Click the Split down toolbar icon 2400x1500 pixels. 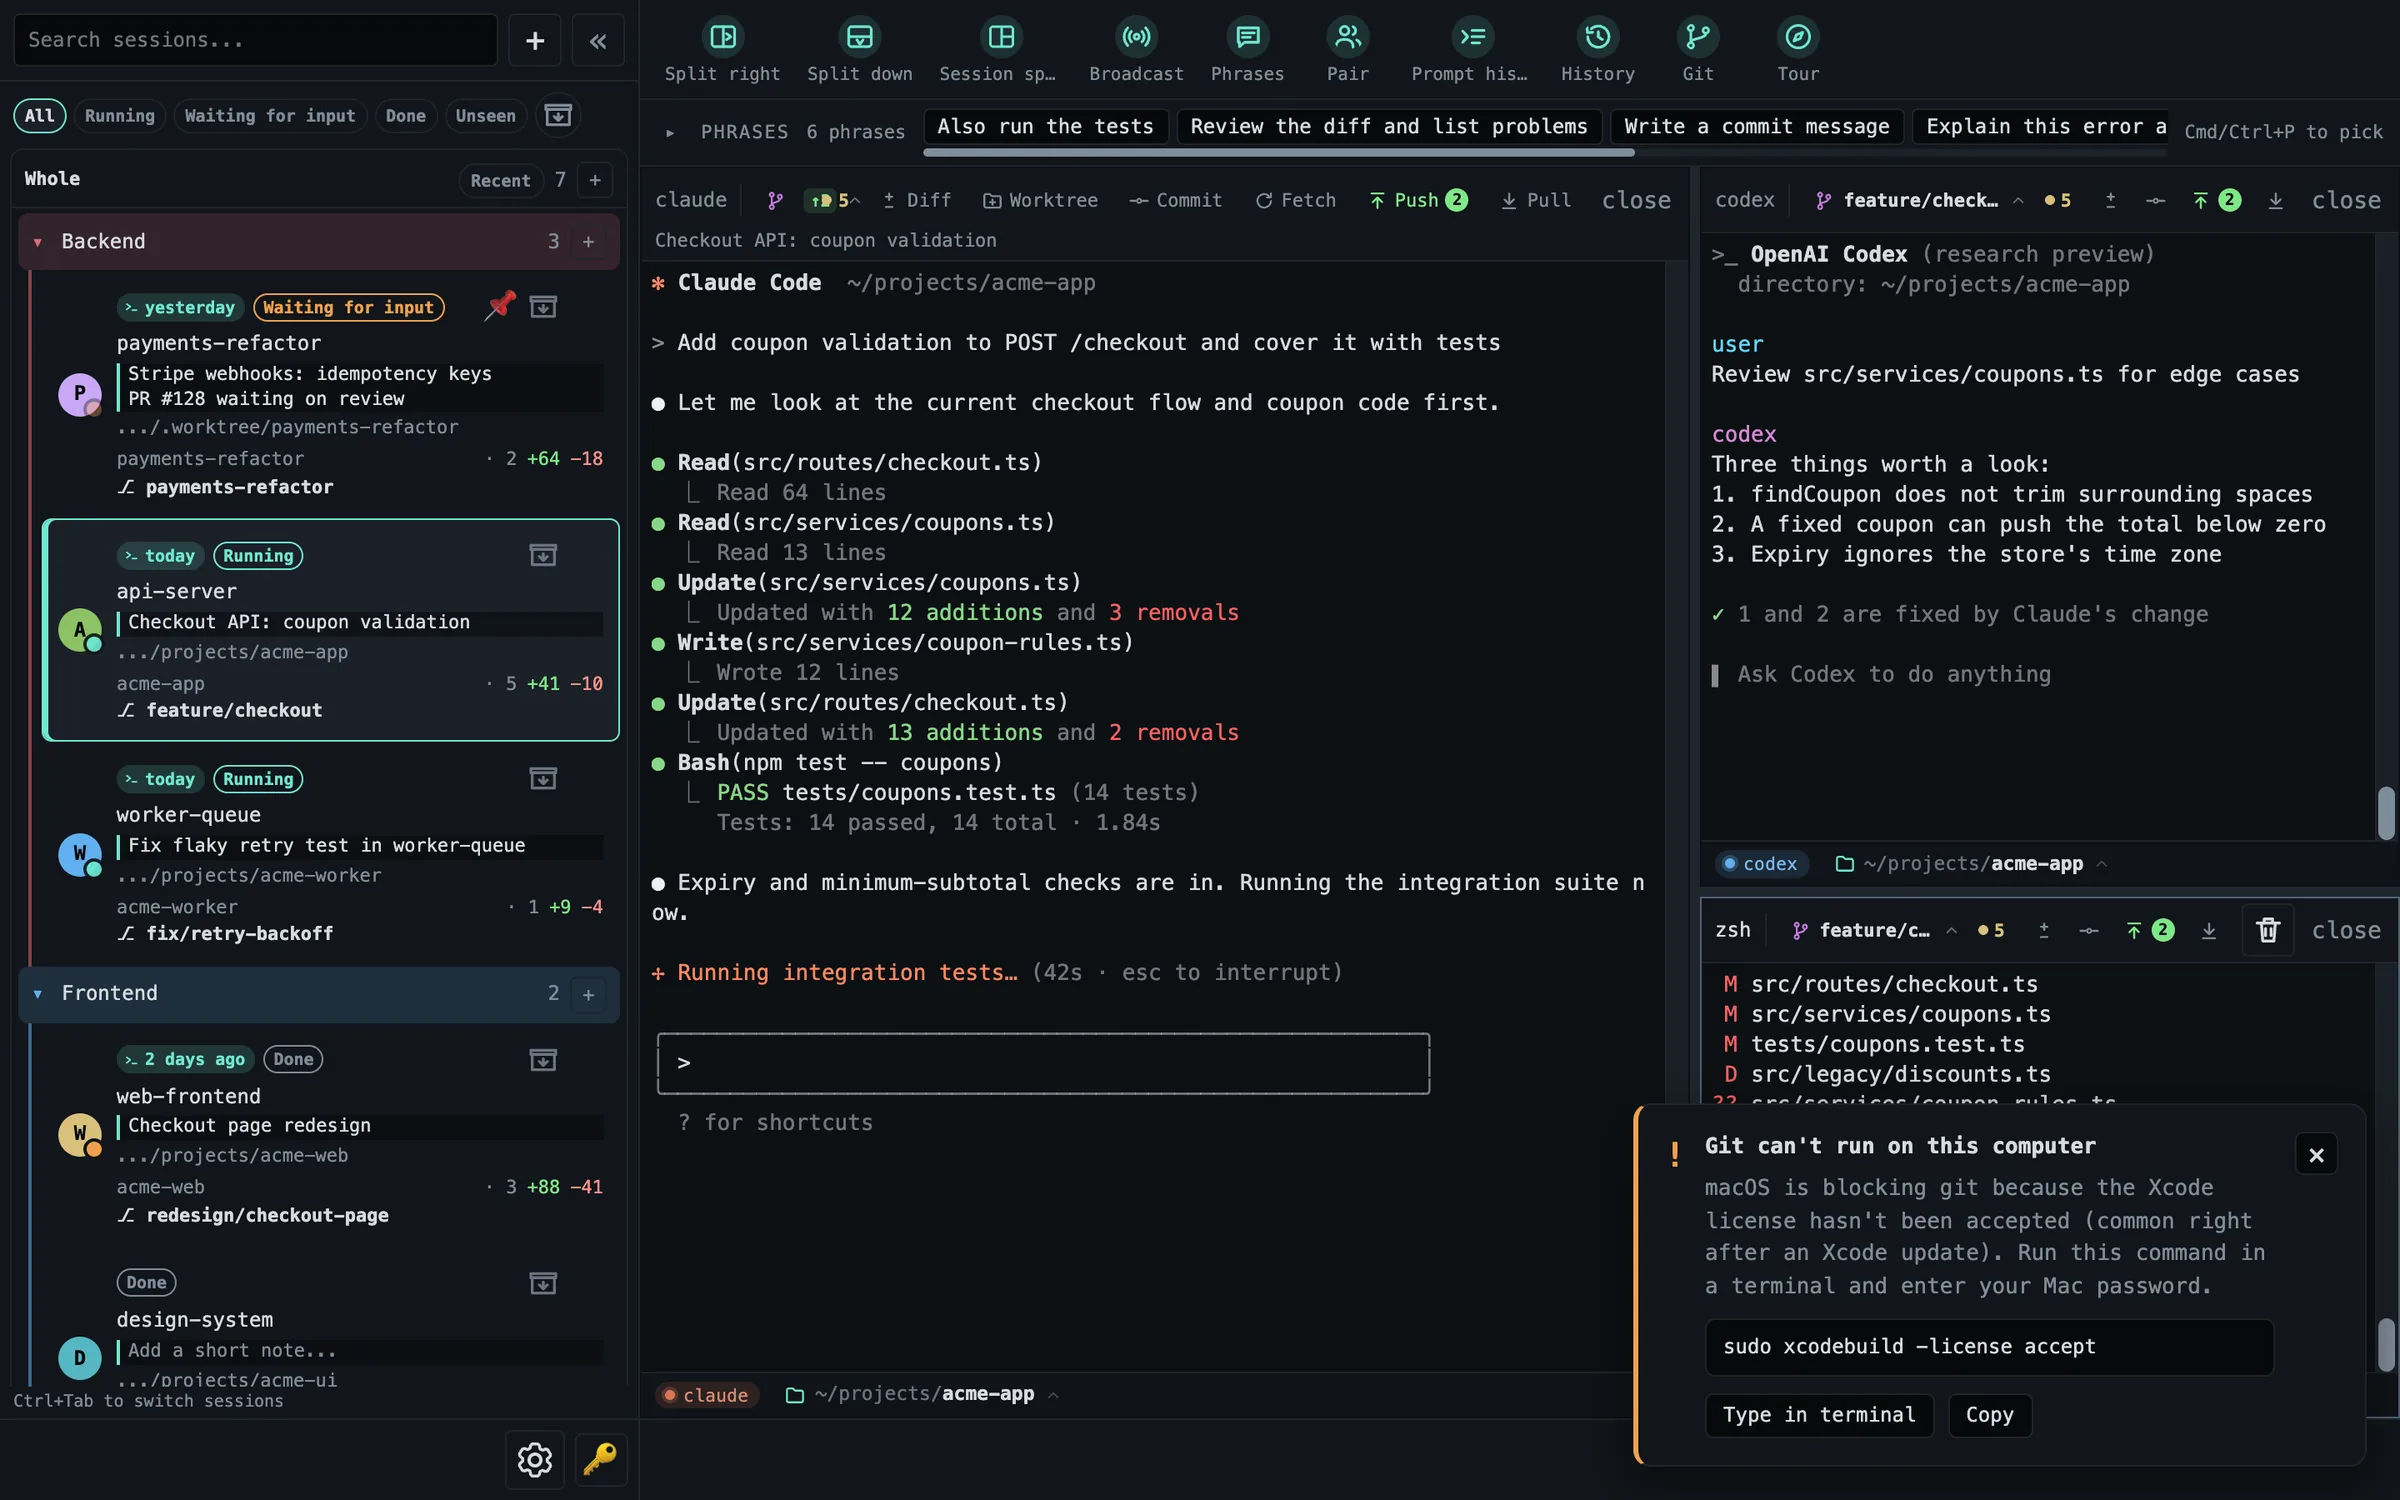point(859,48)
